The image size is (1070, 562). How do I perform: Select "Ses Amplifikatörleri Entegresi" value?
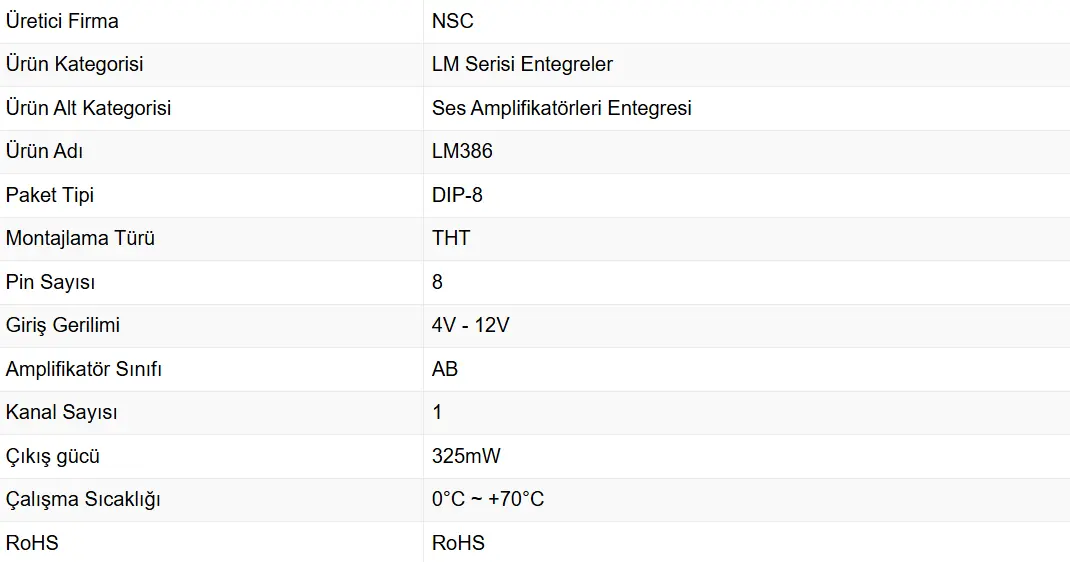562,108
